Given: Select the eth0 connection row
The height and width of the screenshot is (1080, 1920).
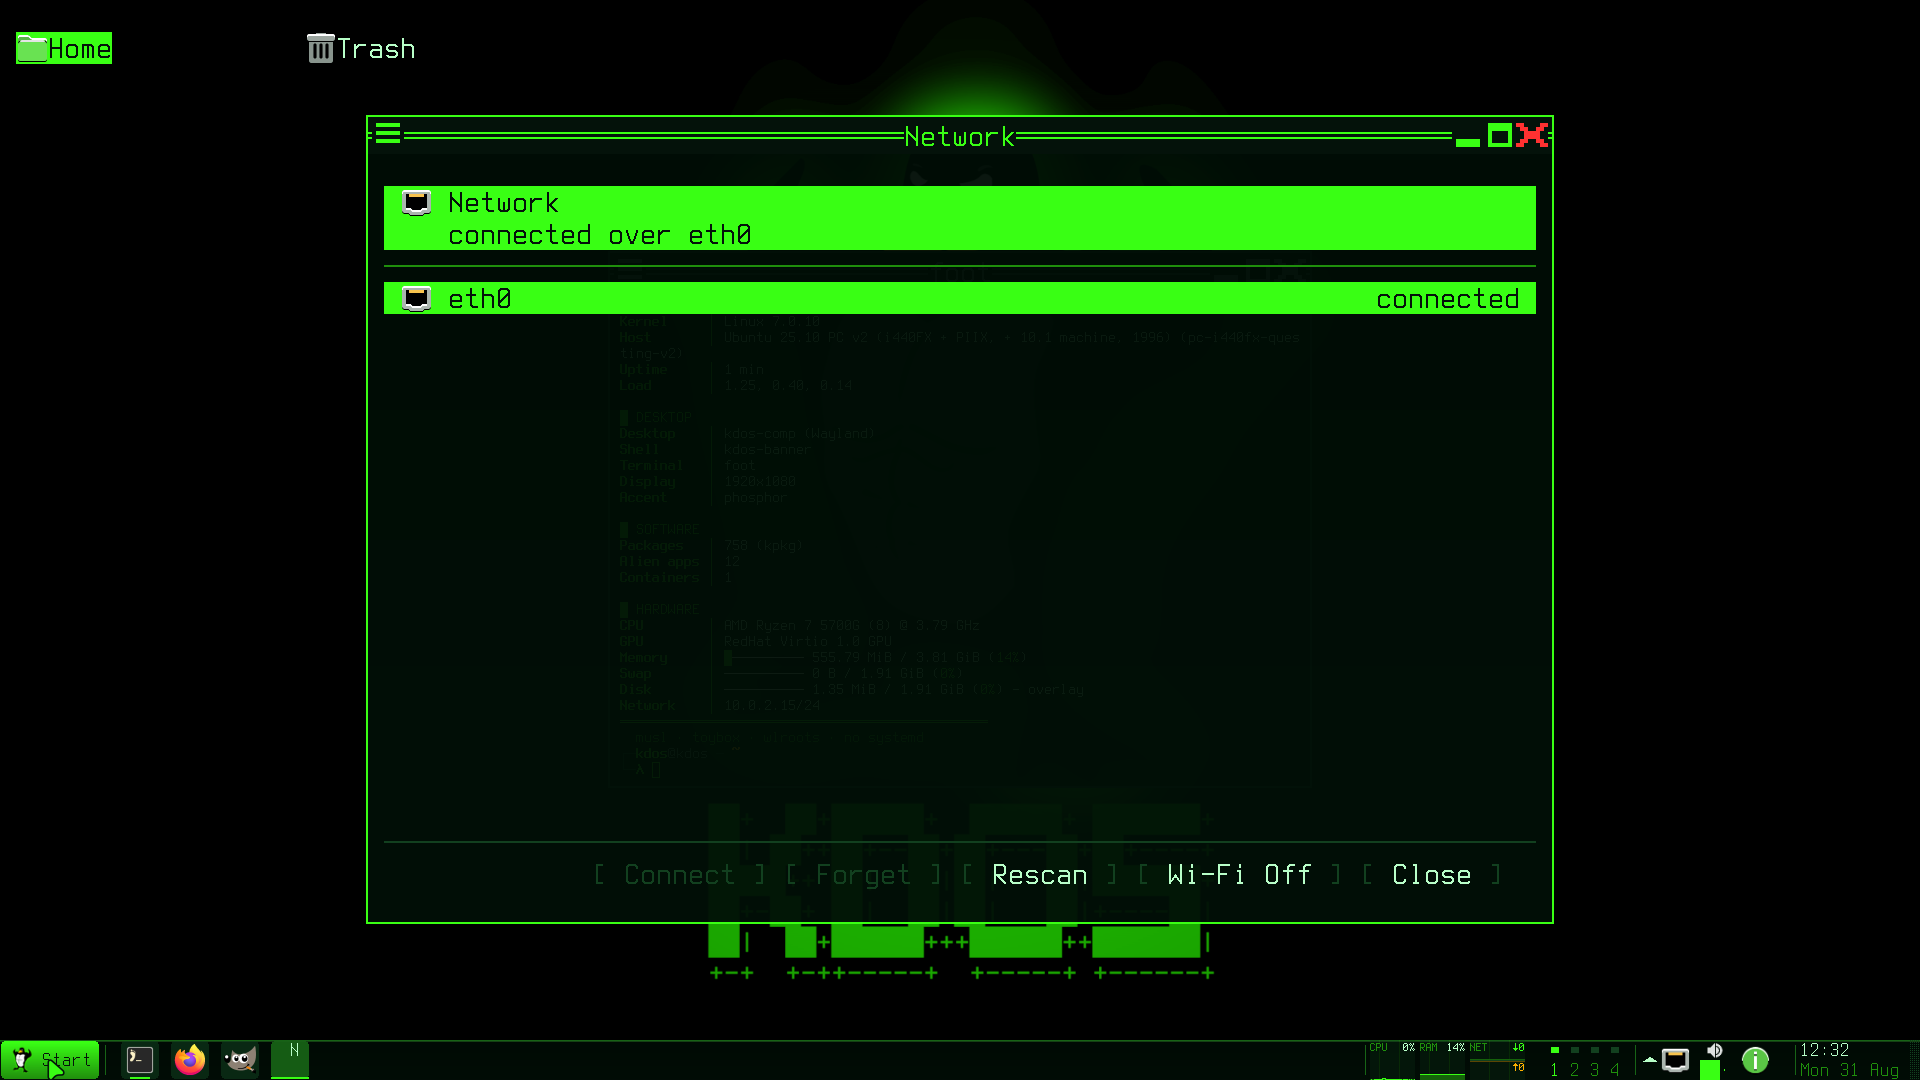Looking at the screenshot, I should (960, 298).
